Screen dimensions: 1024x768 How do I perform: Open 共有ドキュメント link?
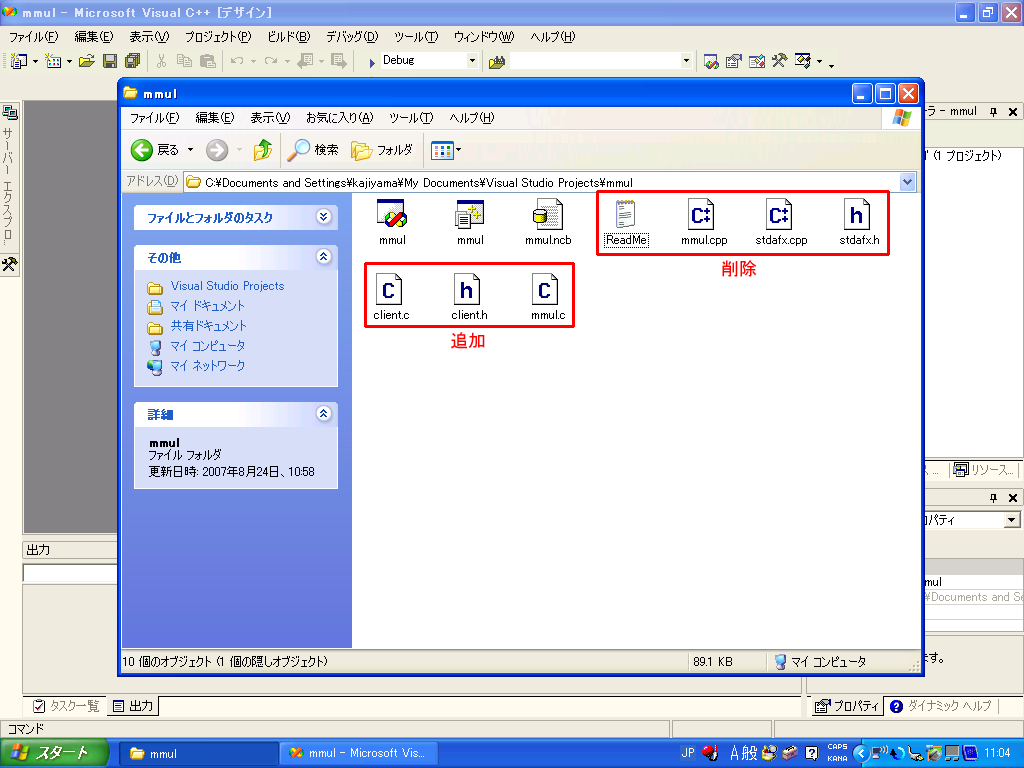[x=208, y=326]
